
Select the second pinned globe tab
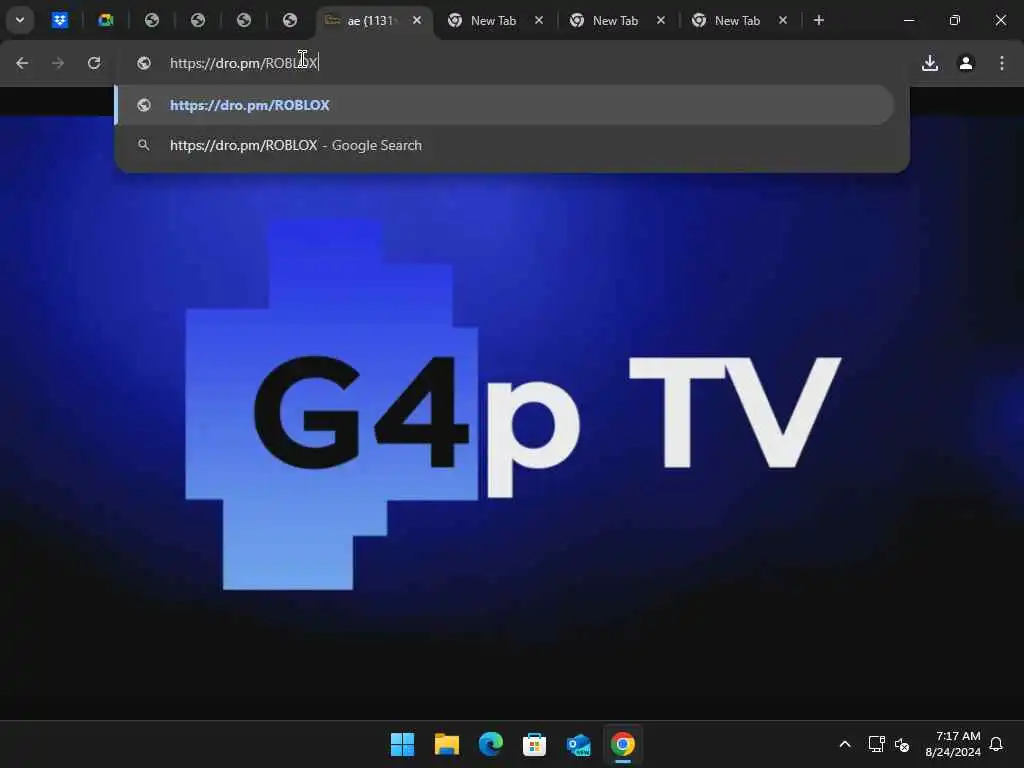[x=198, y=20]
